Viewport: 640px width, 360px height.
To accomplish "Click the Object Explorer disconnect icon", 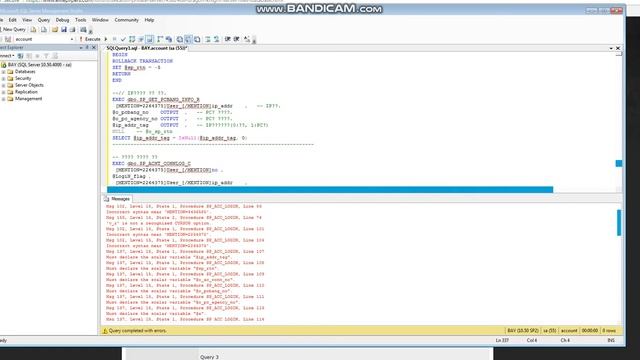I will click(29, 56).
